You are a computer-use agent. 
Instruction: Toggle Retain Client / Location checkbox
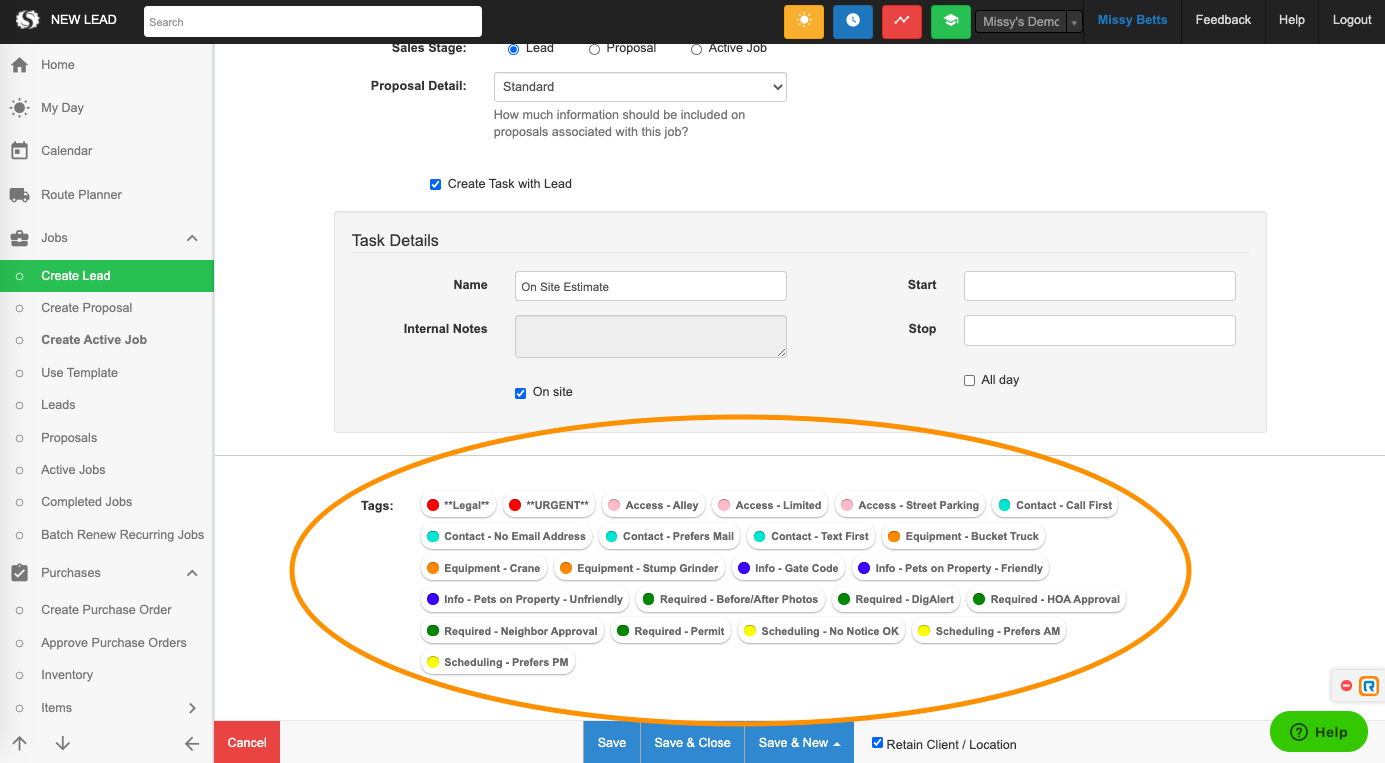[x=877, y=743]
